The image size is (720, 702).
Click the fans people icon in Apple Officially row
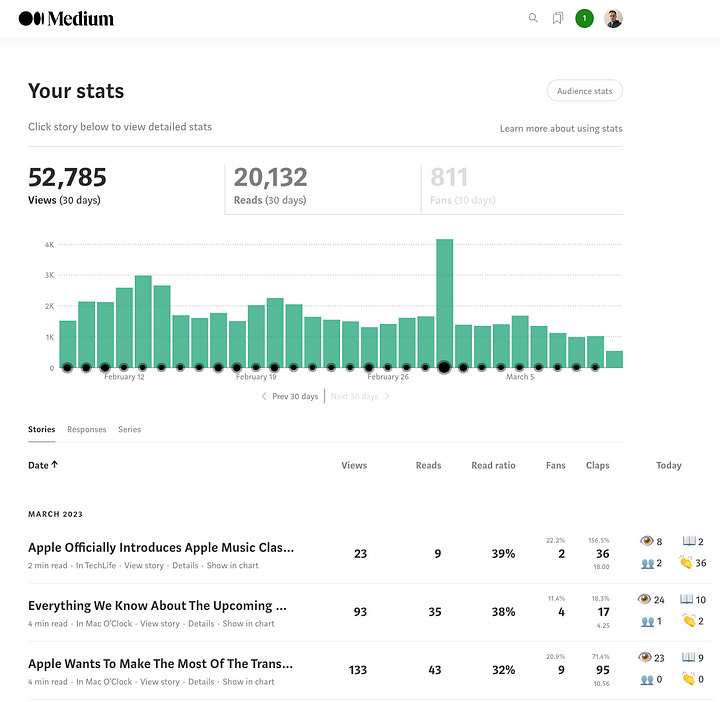(647, 563)
